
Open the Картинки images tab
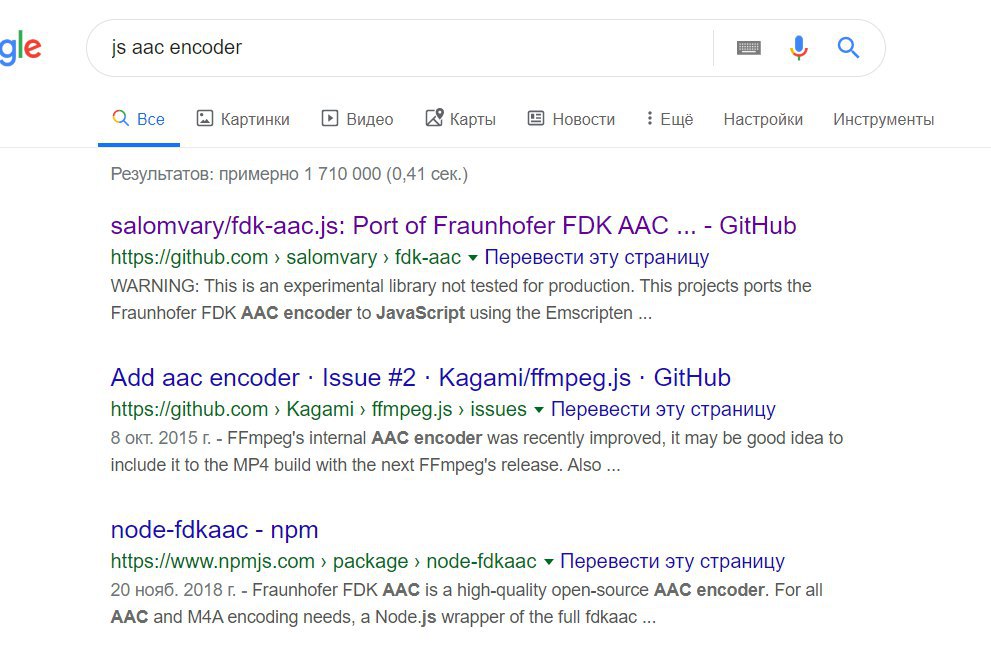[243, 119]
